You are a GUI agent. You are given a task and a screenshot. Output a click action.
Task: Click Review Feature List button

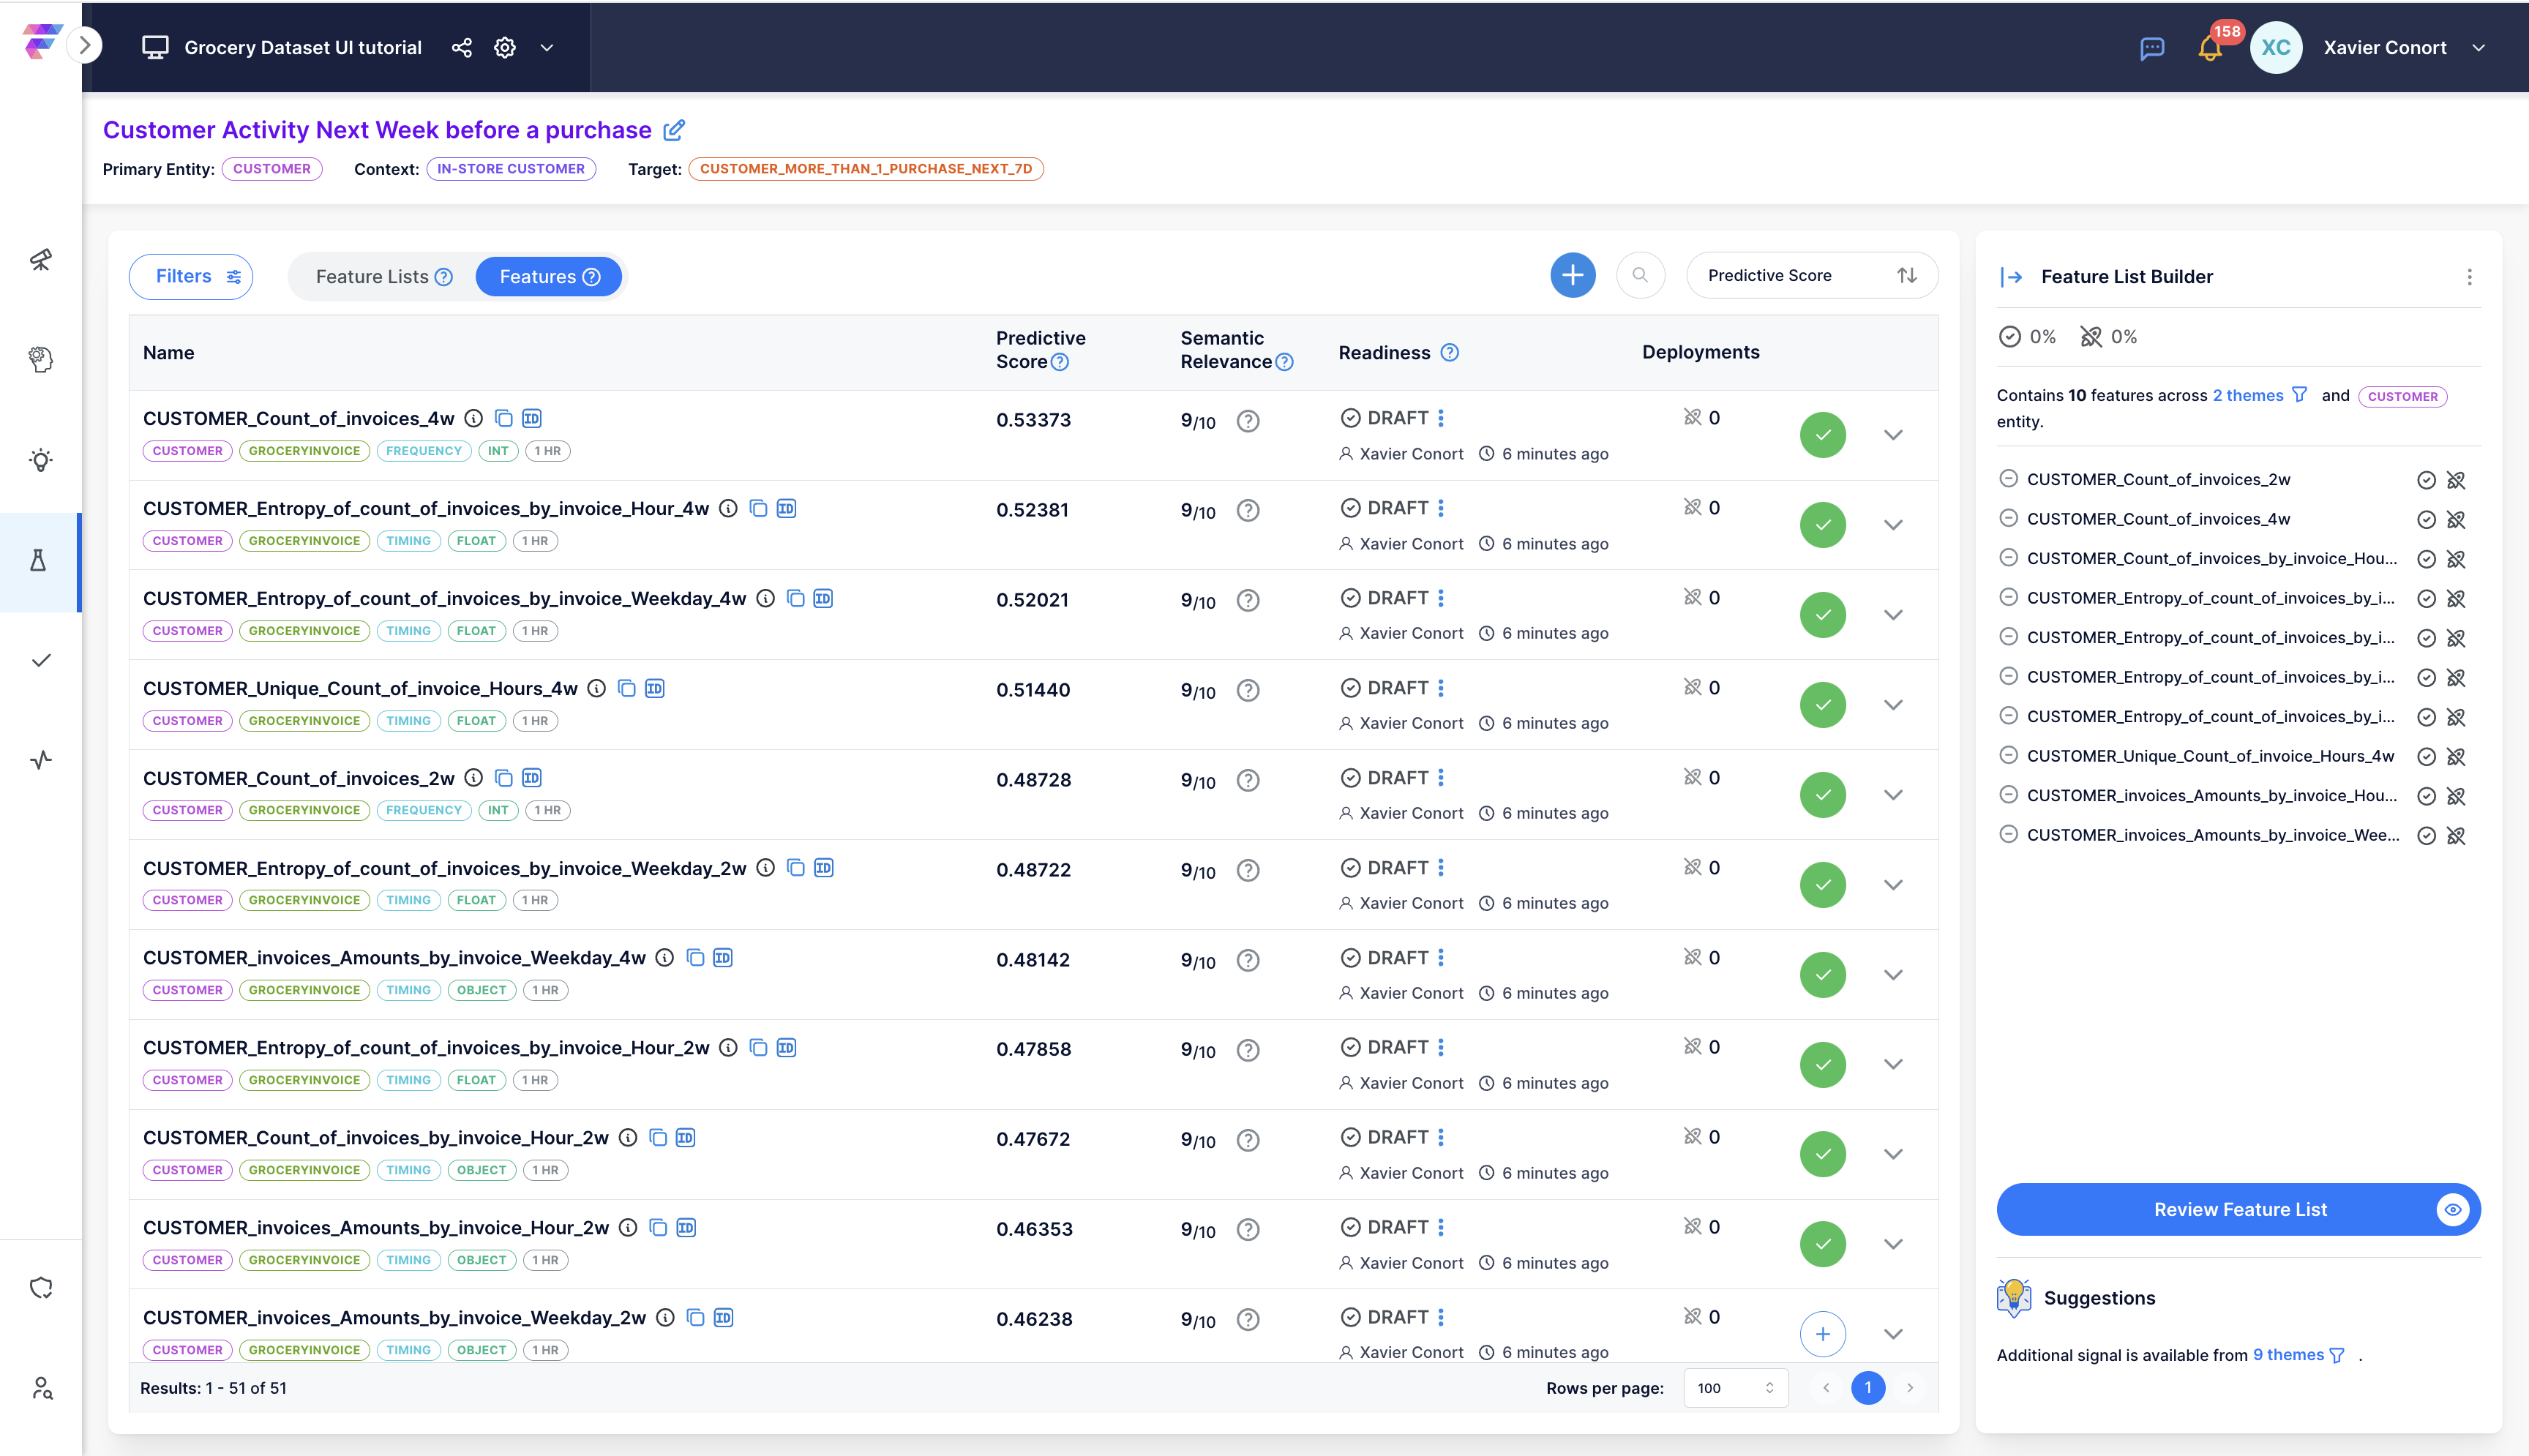point(2238,1210)
